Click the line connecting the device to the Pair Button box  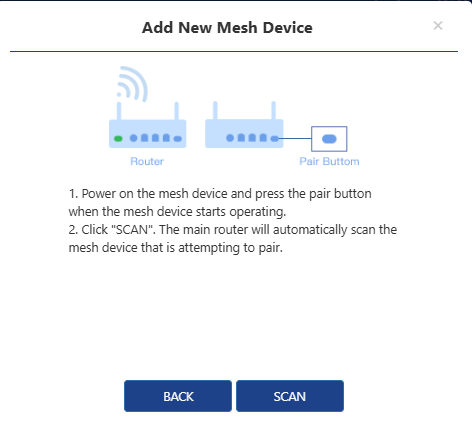pyautogui.click(x=295, y=138)
